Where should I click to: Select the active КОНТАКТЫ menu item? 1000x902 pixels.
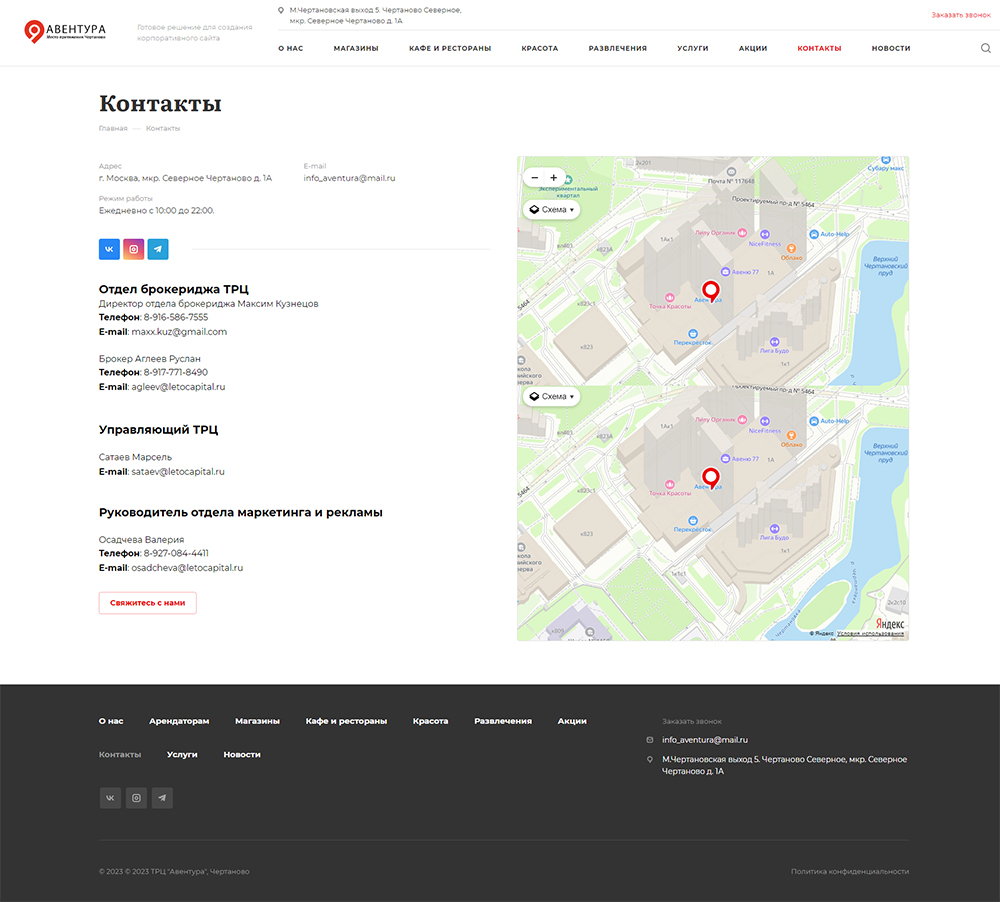click(819, 48)
